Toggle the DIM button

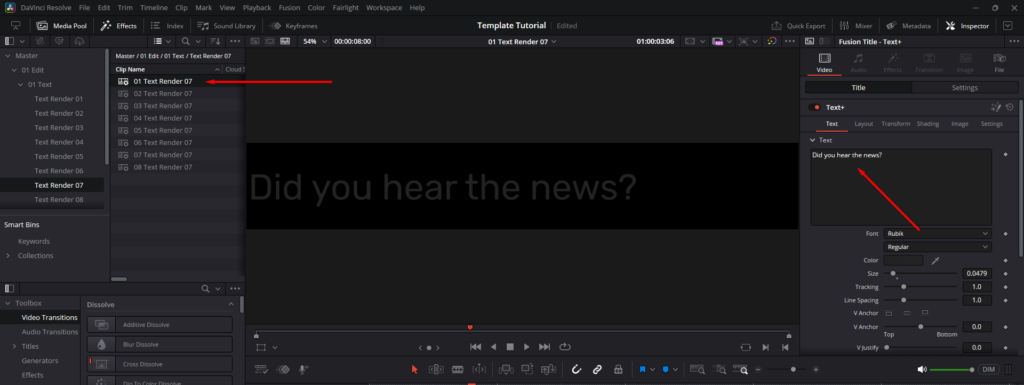989,369
